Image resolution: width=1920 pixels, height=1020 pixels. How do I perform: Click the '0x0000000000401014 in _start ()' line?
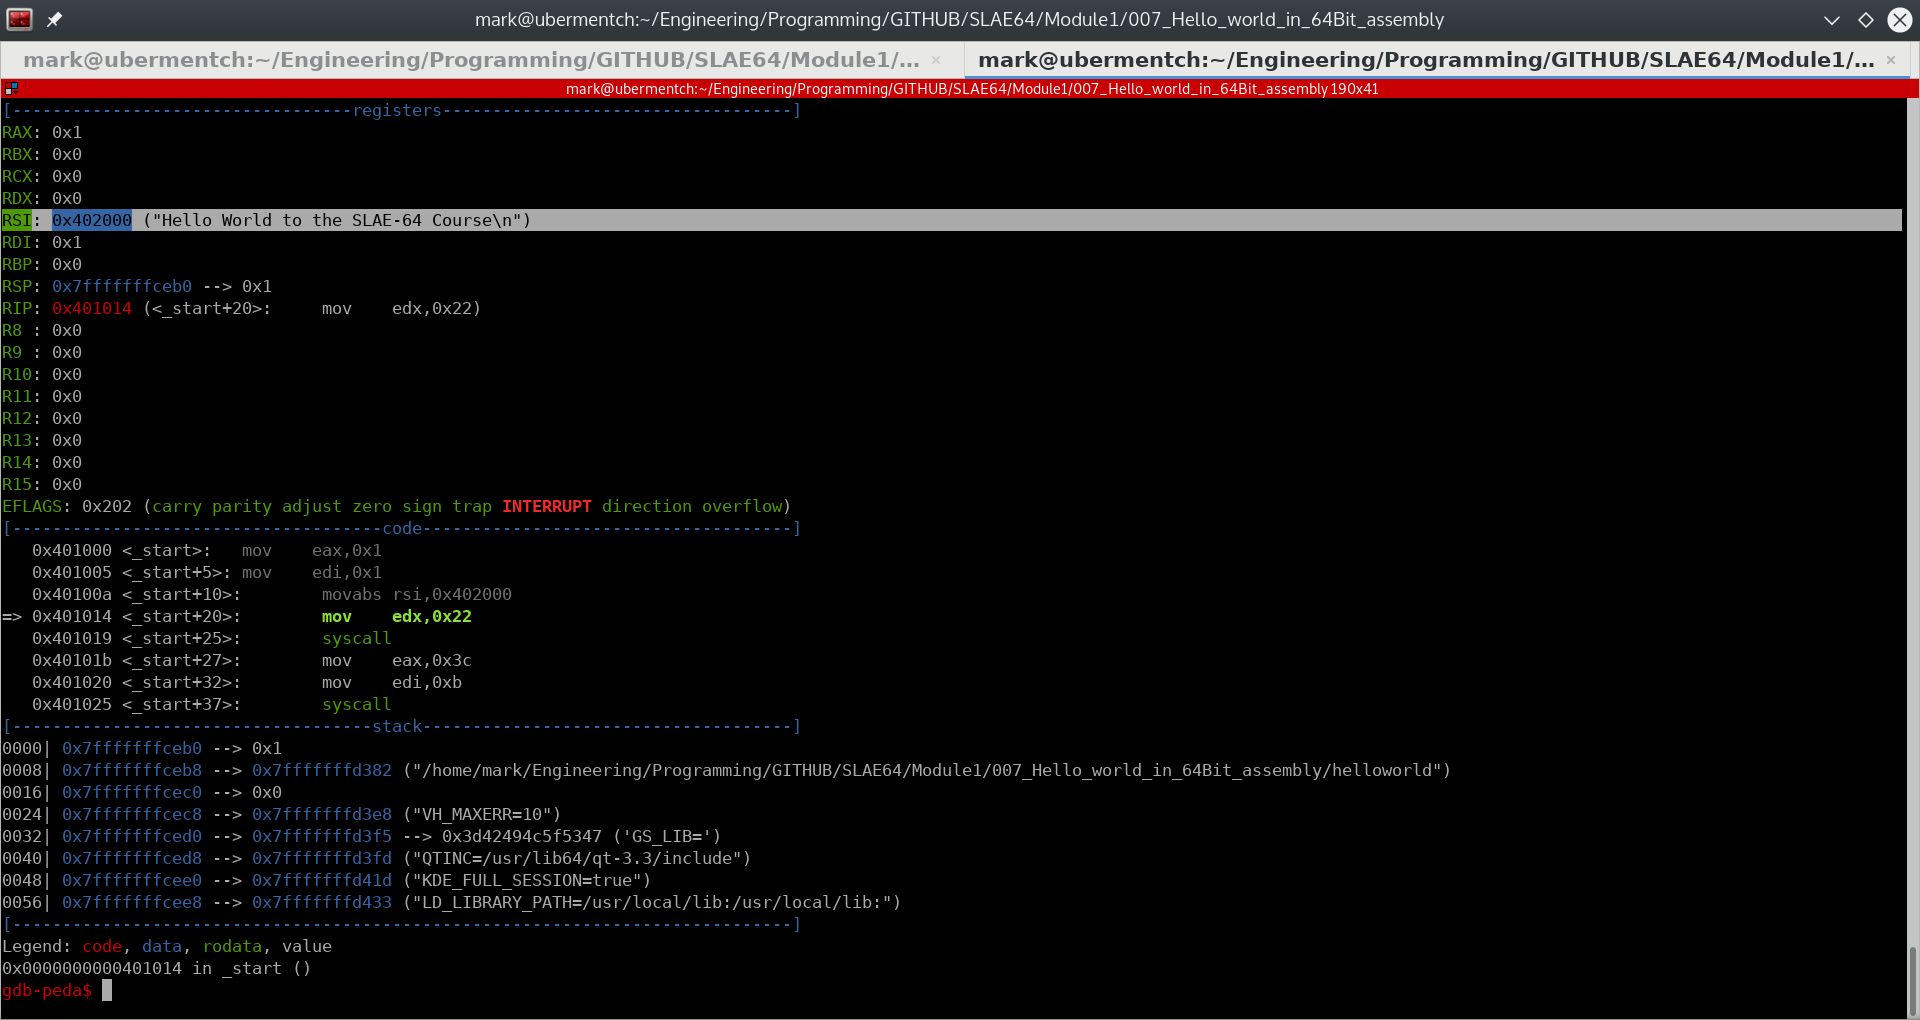157,968
